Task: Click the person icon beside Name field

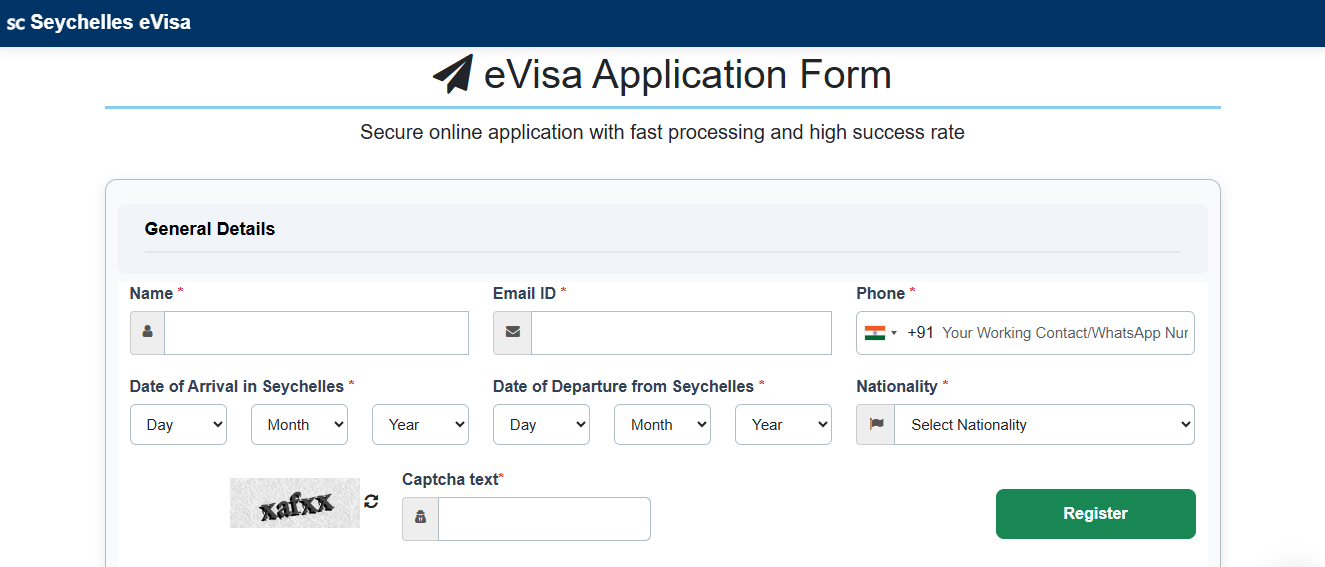Action: tap(148, 333)
